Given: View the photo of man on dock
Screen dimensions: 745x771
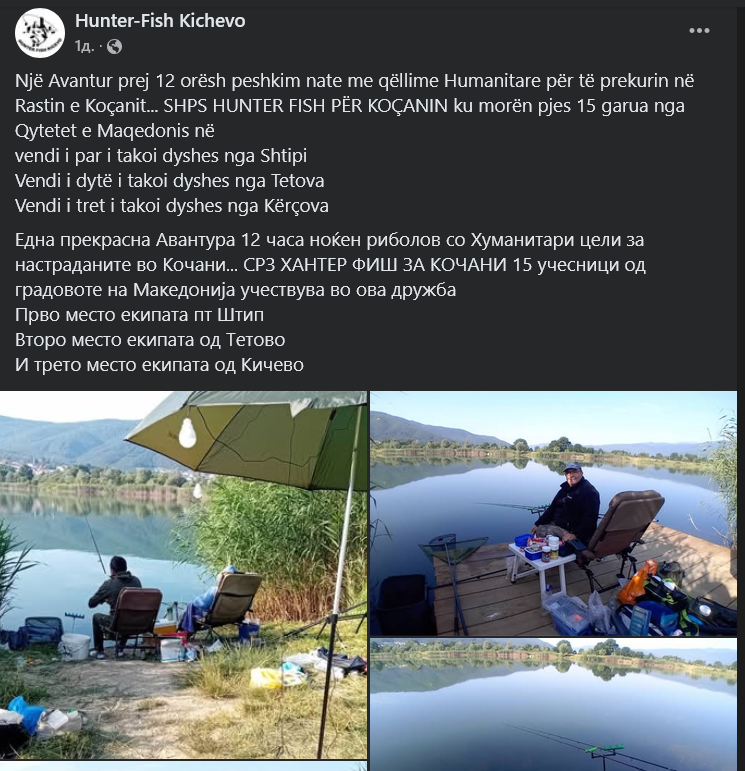Looking at the screenshot, I should point(553,513).
